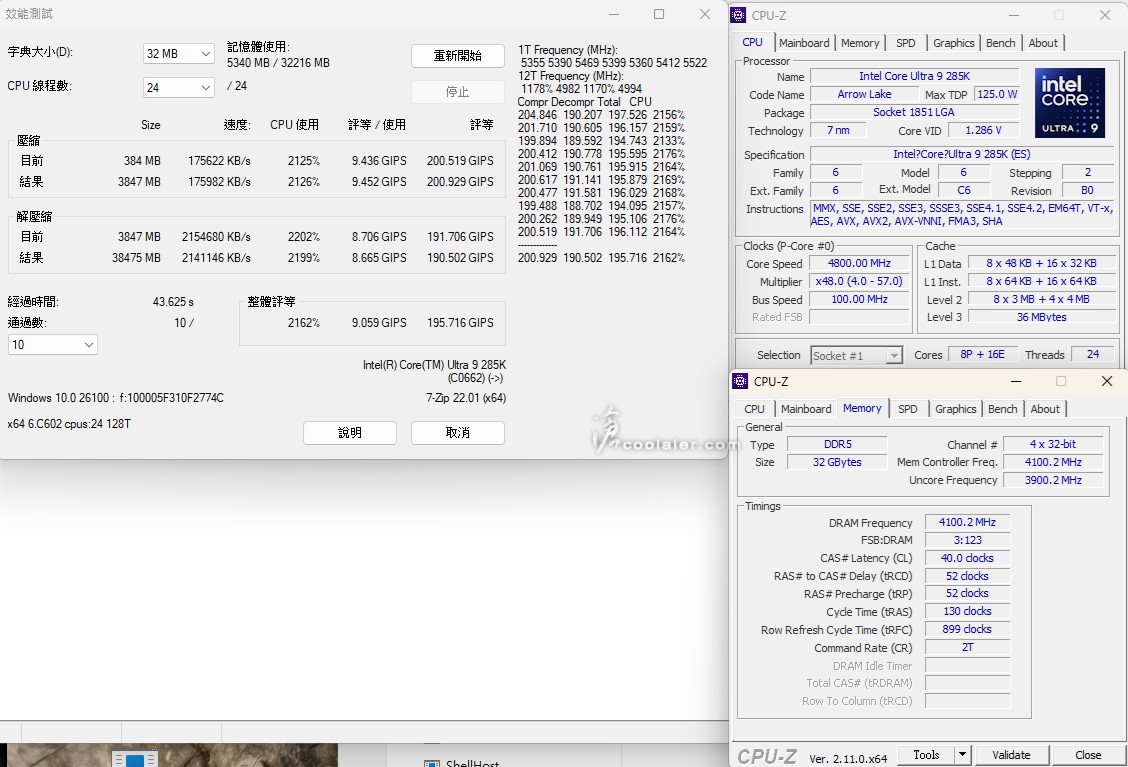This screenshot has width=1128, height=767.
Task: Open help with the 說明 button
Action: coord(350,432)
